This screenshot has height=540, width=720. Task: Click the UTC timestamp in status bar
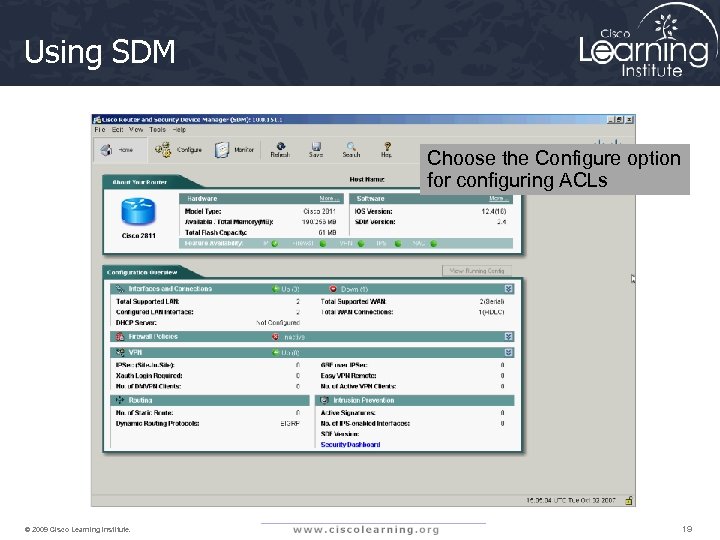pyautogui.click(x=571, y=501)
